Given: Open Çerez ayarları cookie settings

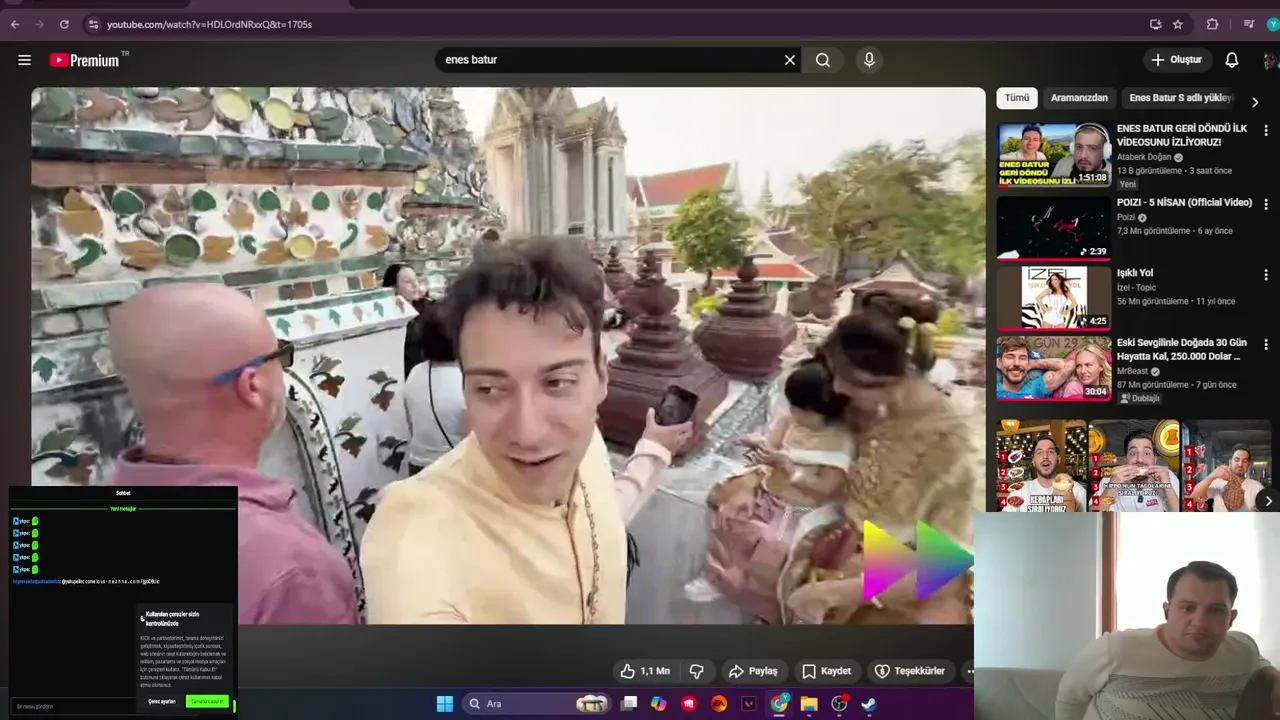Looking at the screenshot, I should (x=162, y=702).
